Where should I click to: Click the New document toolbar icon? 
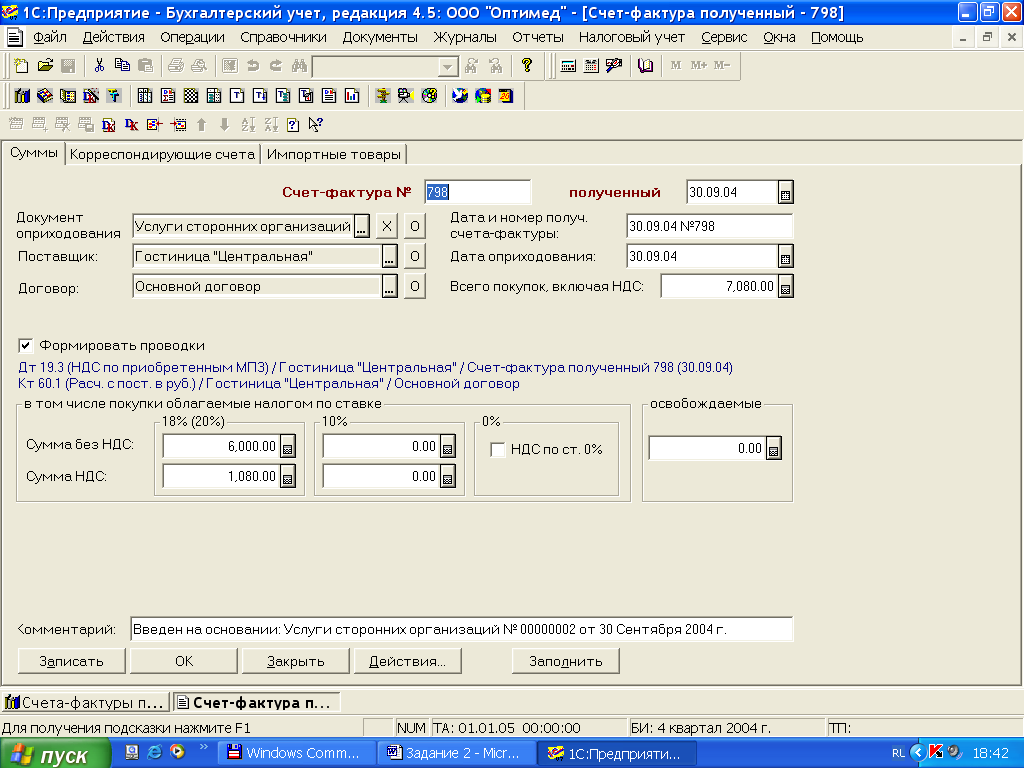click(22, 65)
